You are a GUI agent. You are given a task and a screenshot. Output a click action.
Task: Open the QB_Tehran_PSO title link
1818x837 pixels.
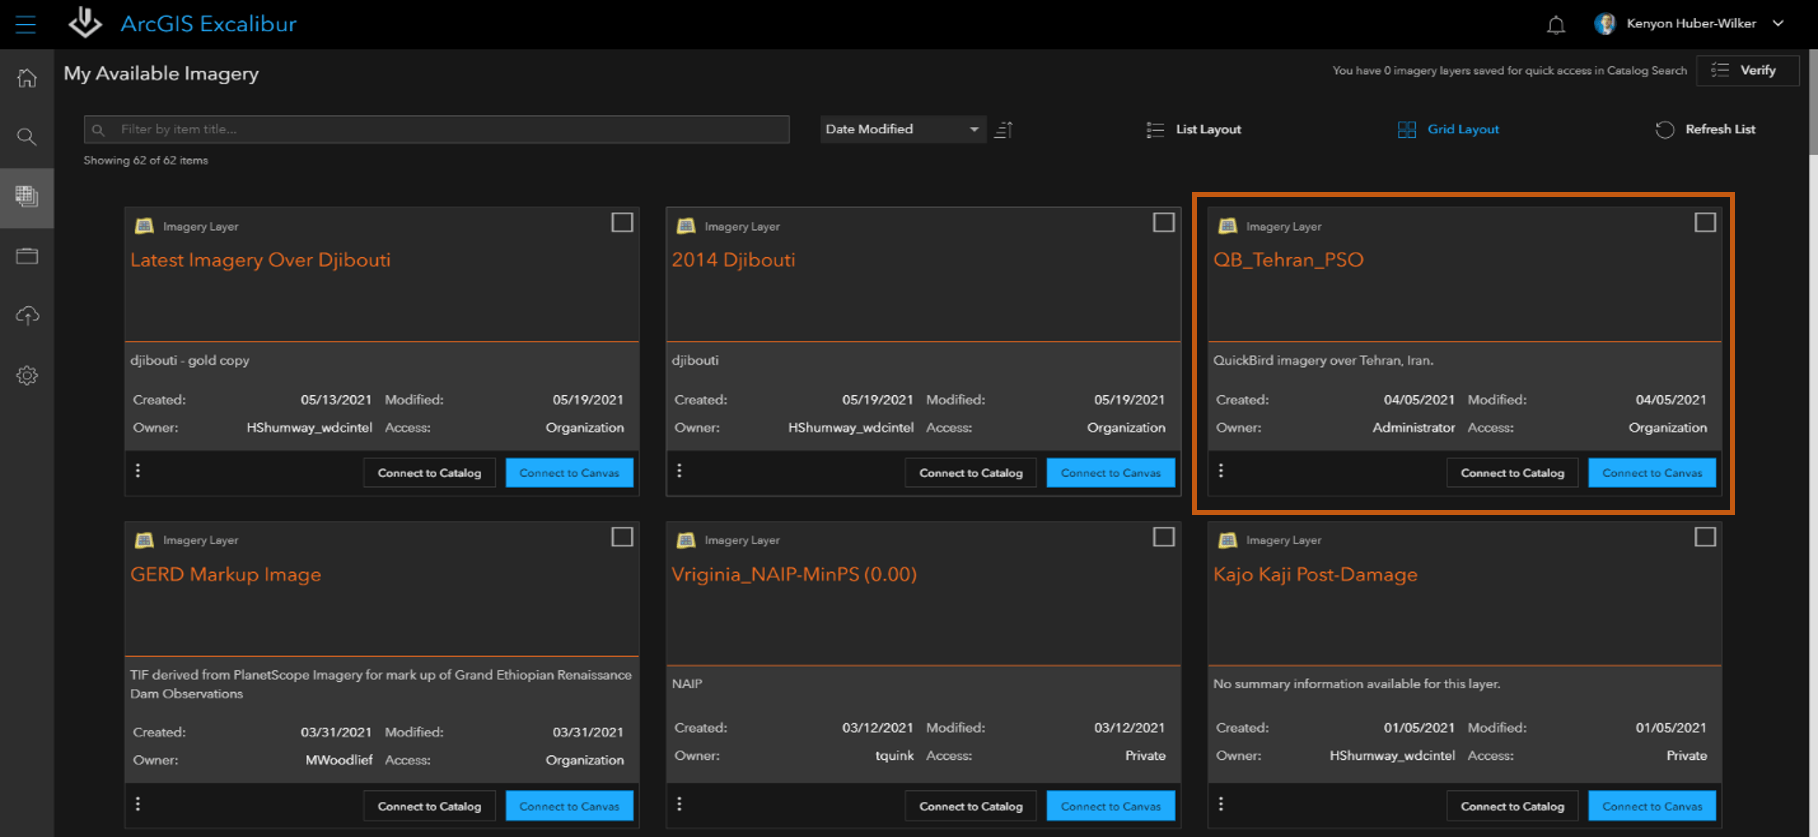click(1288, 260)
